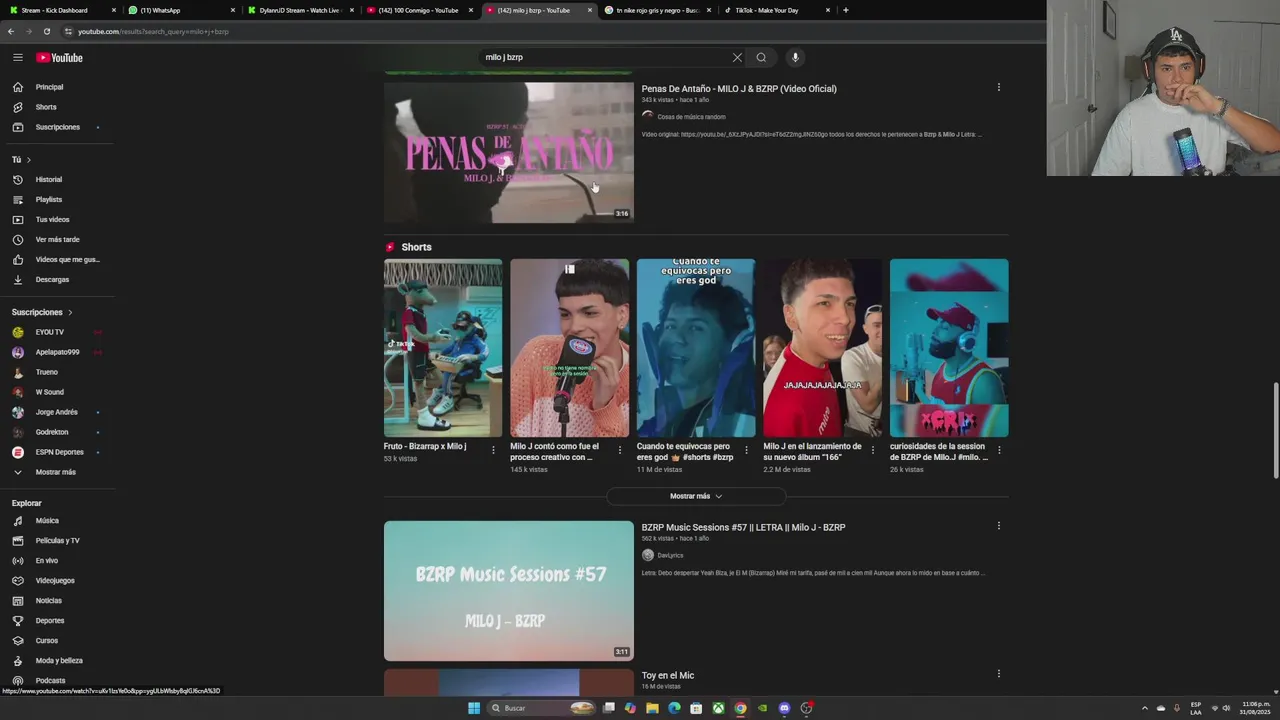Open Apelapato999 channel subscription
Image resolution: width=1280 pixels, height=720 pixels.
pyautogui.click(x=57, y=352)
